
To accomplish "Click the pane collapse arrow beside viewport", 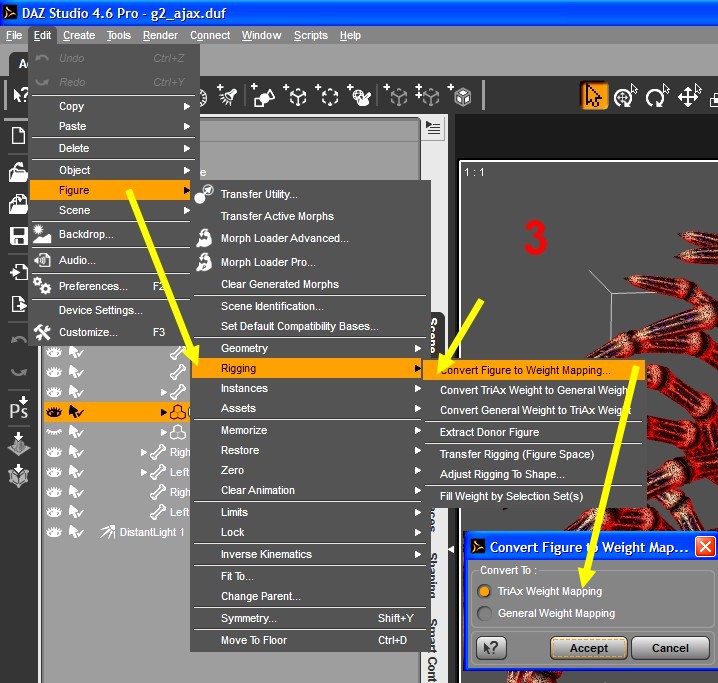I will click(451, 549).
